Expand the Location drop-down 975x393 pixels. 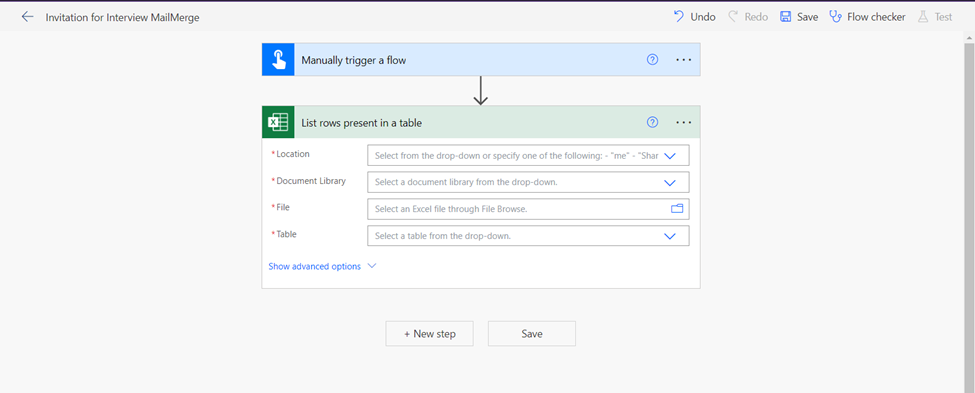(670, 156)
